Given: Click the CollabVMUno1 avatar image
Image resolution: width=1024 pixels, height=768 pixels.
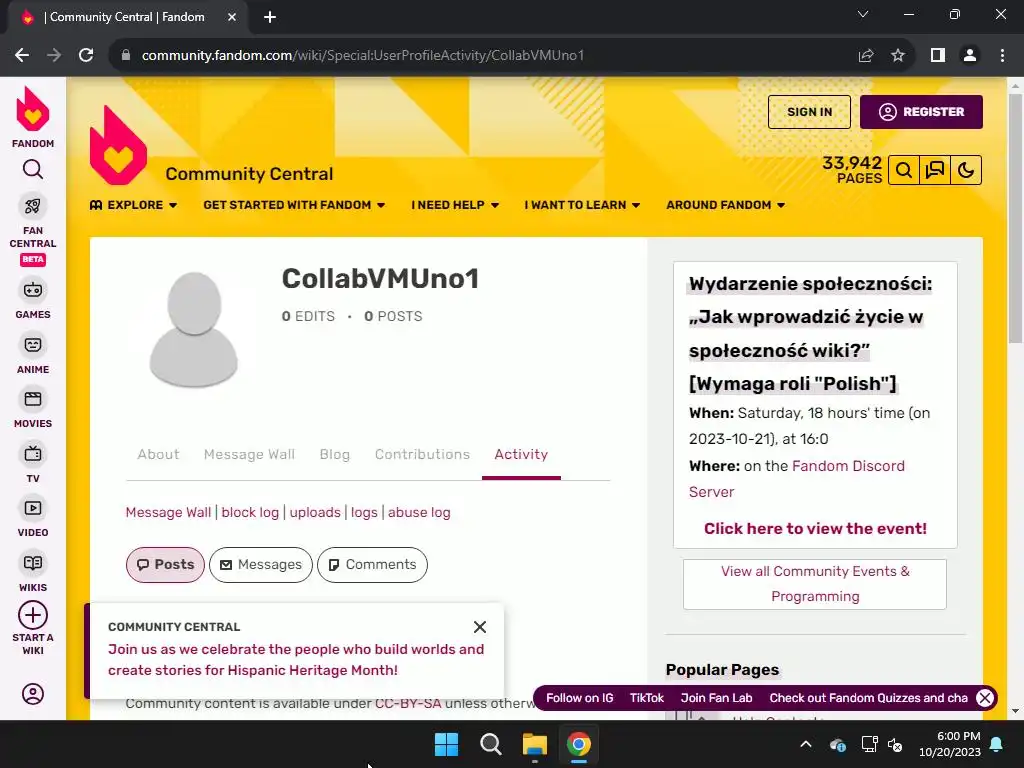Looking at the screenshot, I should 193,330.
